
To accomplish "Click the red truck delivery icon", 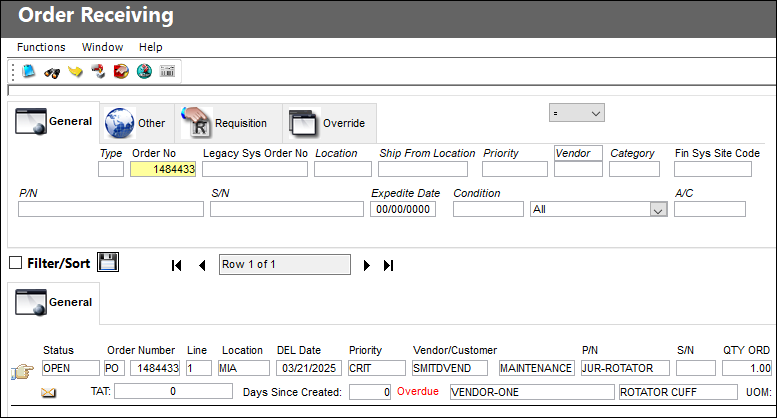I will click(x=98, y=72).
